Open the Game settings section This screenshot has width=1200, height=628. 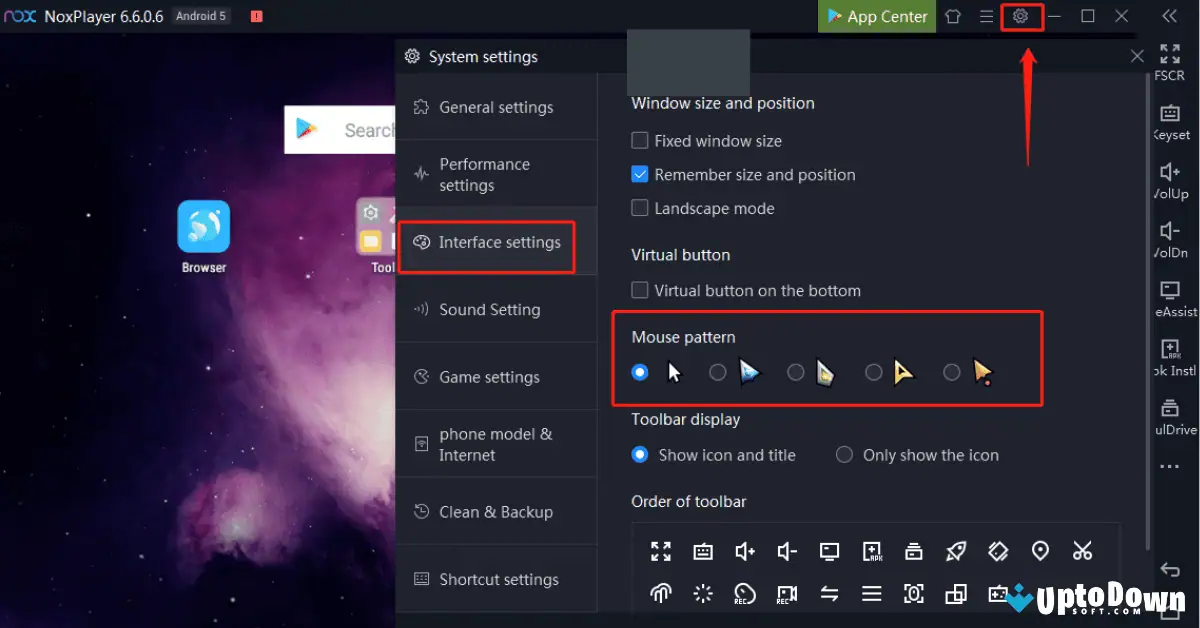(489, 376)
